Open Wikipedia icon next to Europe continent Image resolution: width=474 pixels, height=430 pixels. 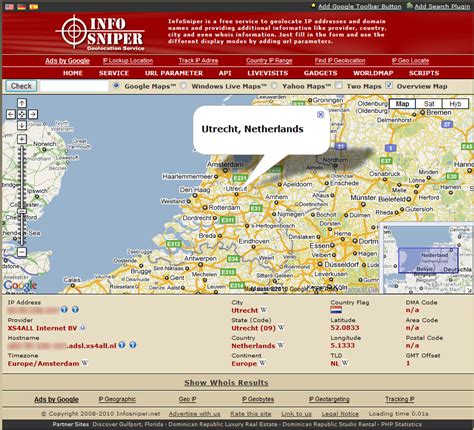tap(262, 363)
